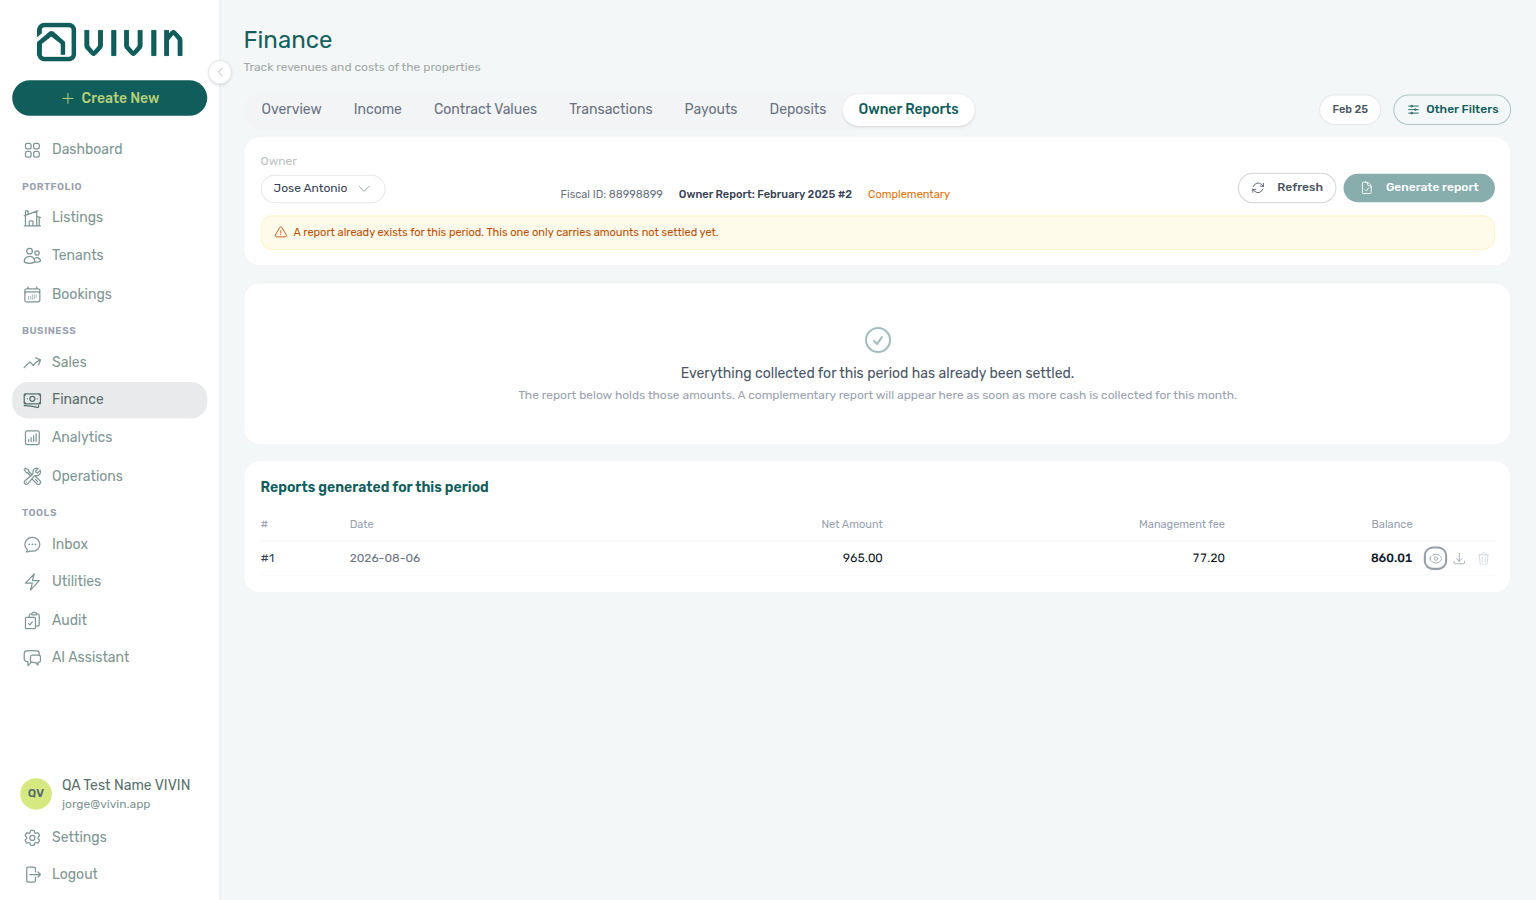1536x900 pixels.
Task: Click the Reports generated for this period heading
Action: click(x=374, y=488)
